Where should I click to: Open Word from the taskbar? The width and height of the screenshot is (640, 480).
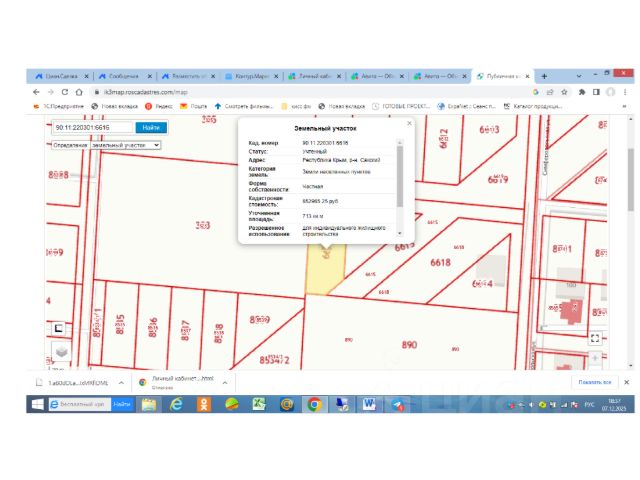(x=369, y=404)
